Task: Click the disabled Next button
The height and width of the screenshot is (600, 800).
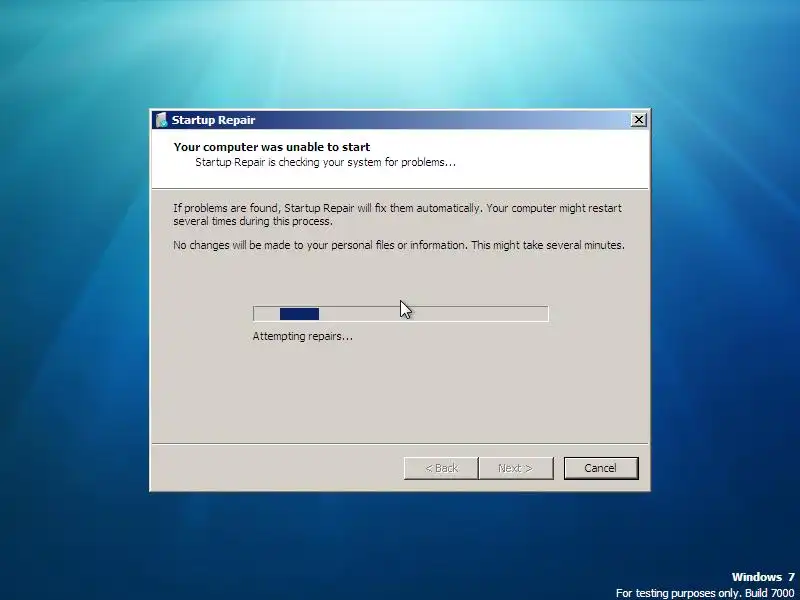Action: click(x=516, y=468)
